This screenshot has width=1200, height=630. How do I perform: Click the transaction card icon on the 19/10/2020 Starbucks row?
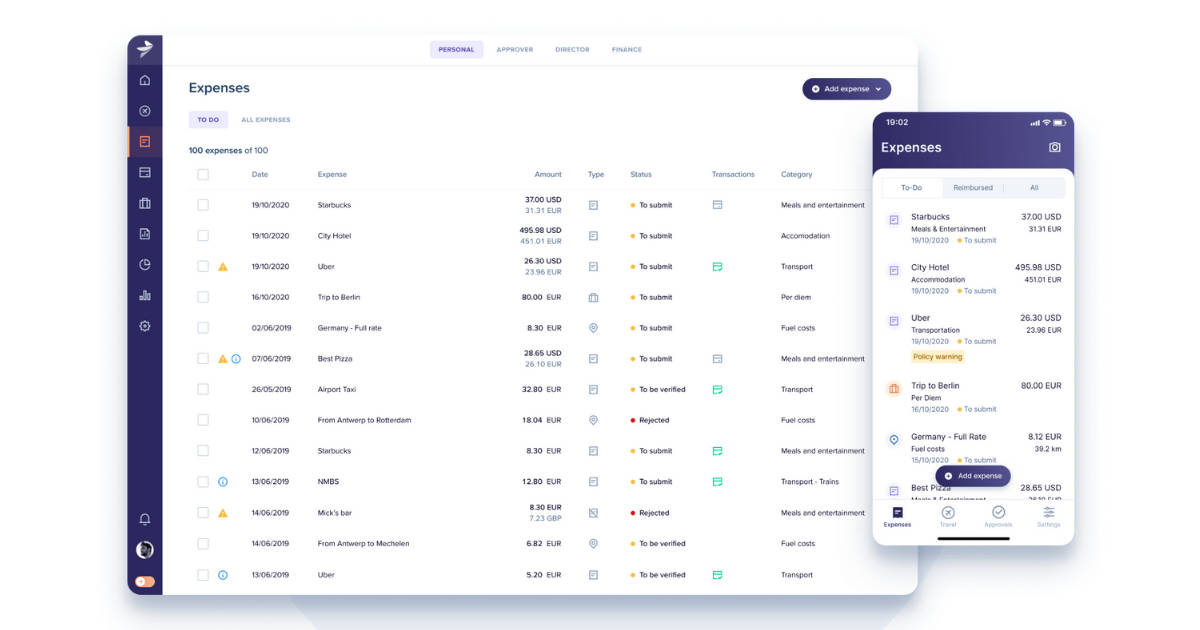[x=717, y=205]
